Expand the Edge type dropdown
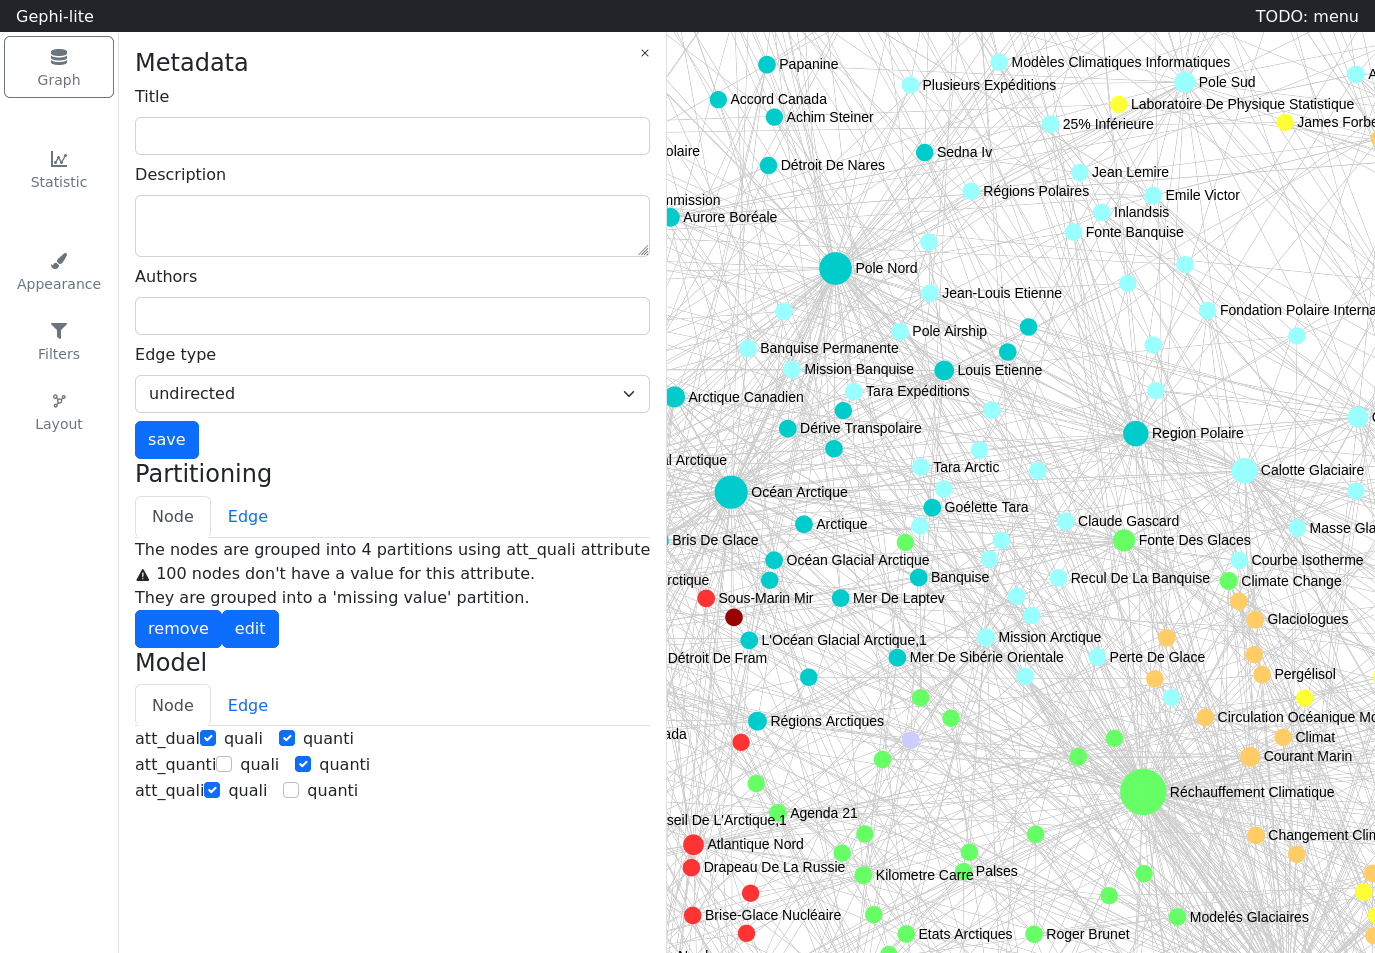The height and width of the screenshot is (953, 1375). tap(392, 394)
